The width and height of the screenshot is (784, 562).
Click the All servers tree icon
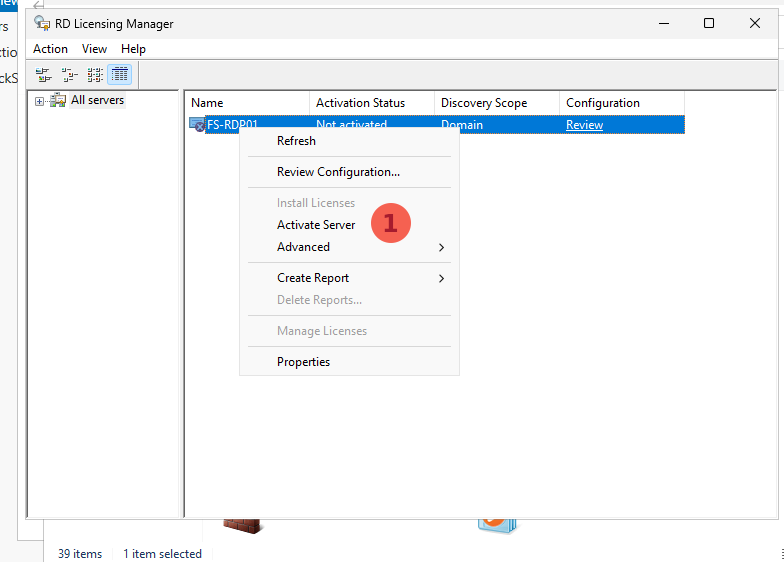tap(58, 100)
